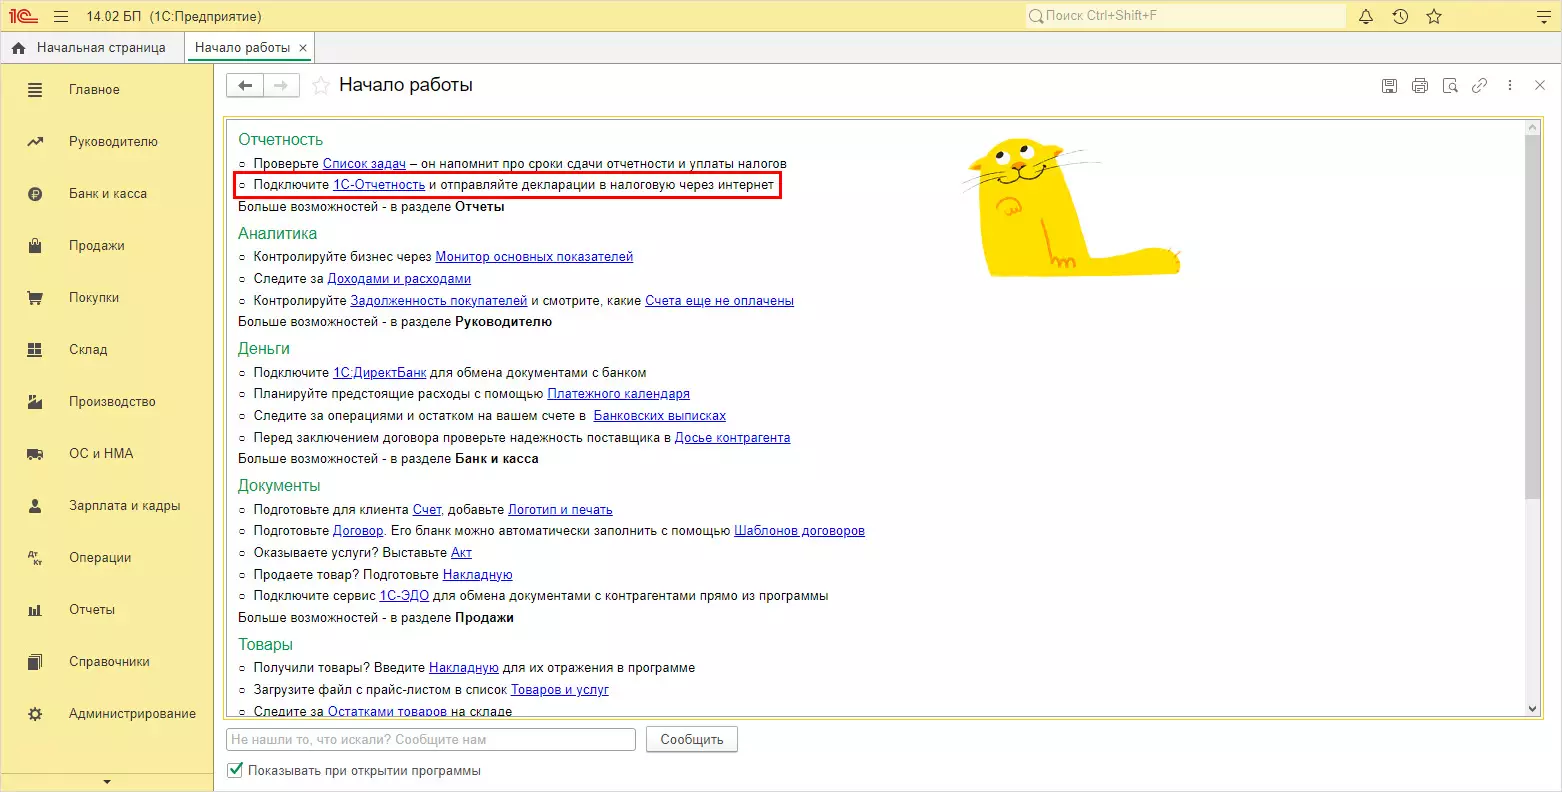Click the Склад warehouse icon
The width and height of the screenshot is (1562, 792).
[35, 350]
